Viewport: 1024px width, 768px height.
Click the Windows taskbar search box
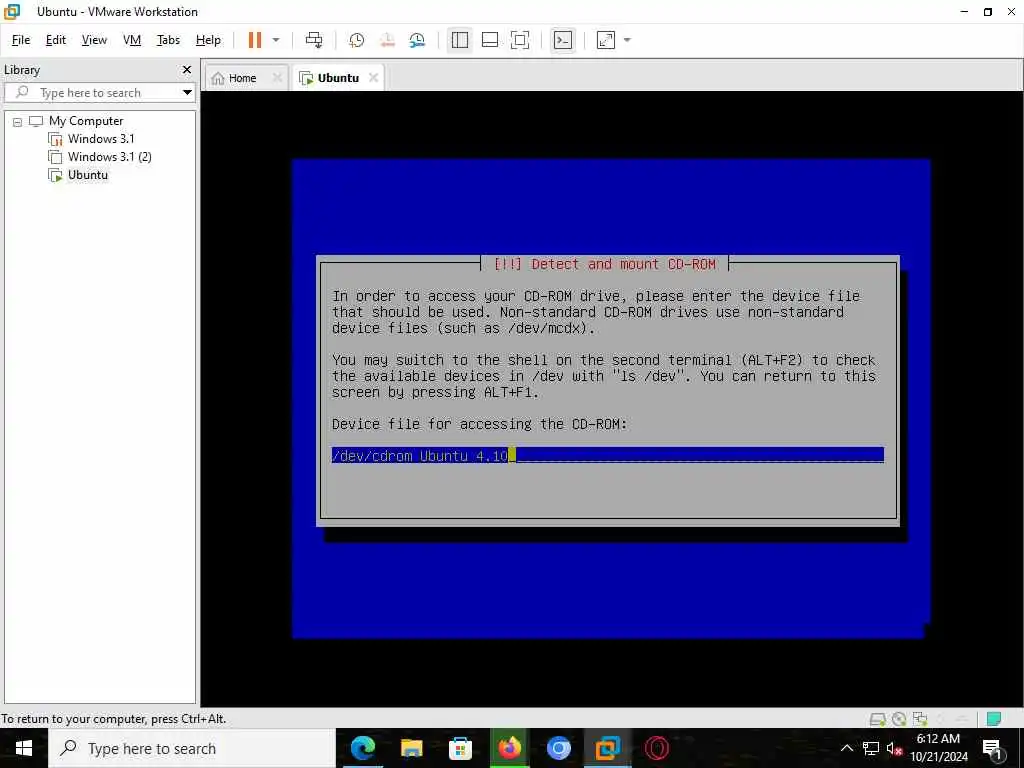tap(192, 748)
